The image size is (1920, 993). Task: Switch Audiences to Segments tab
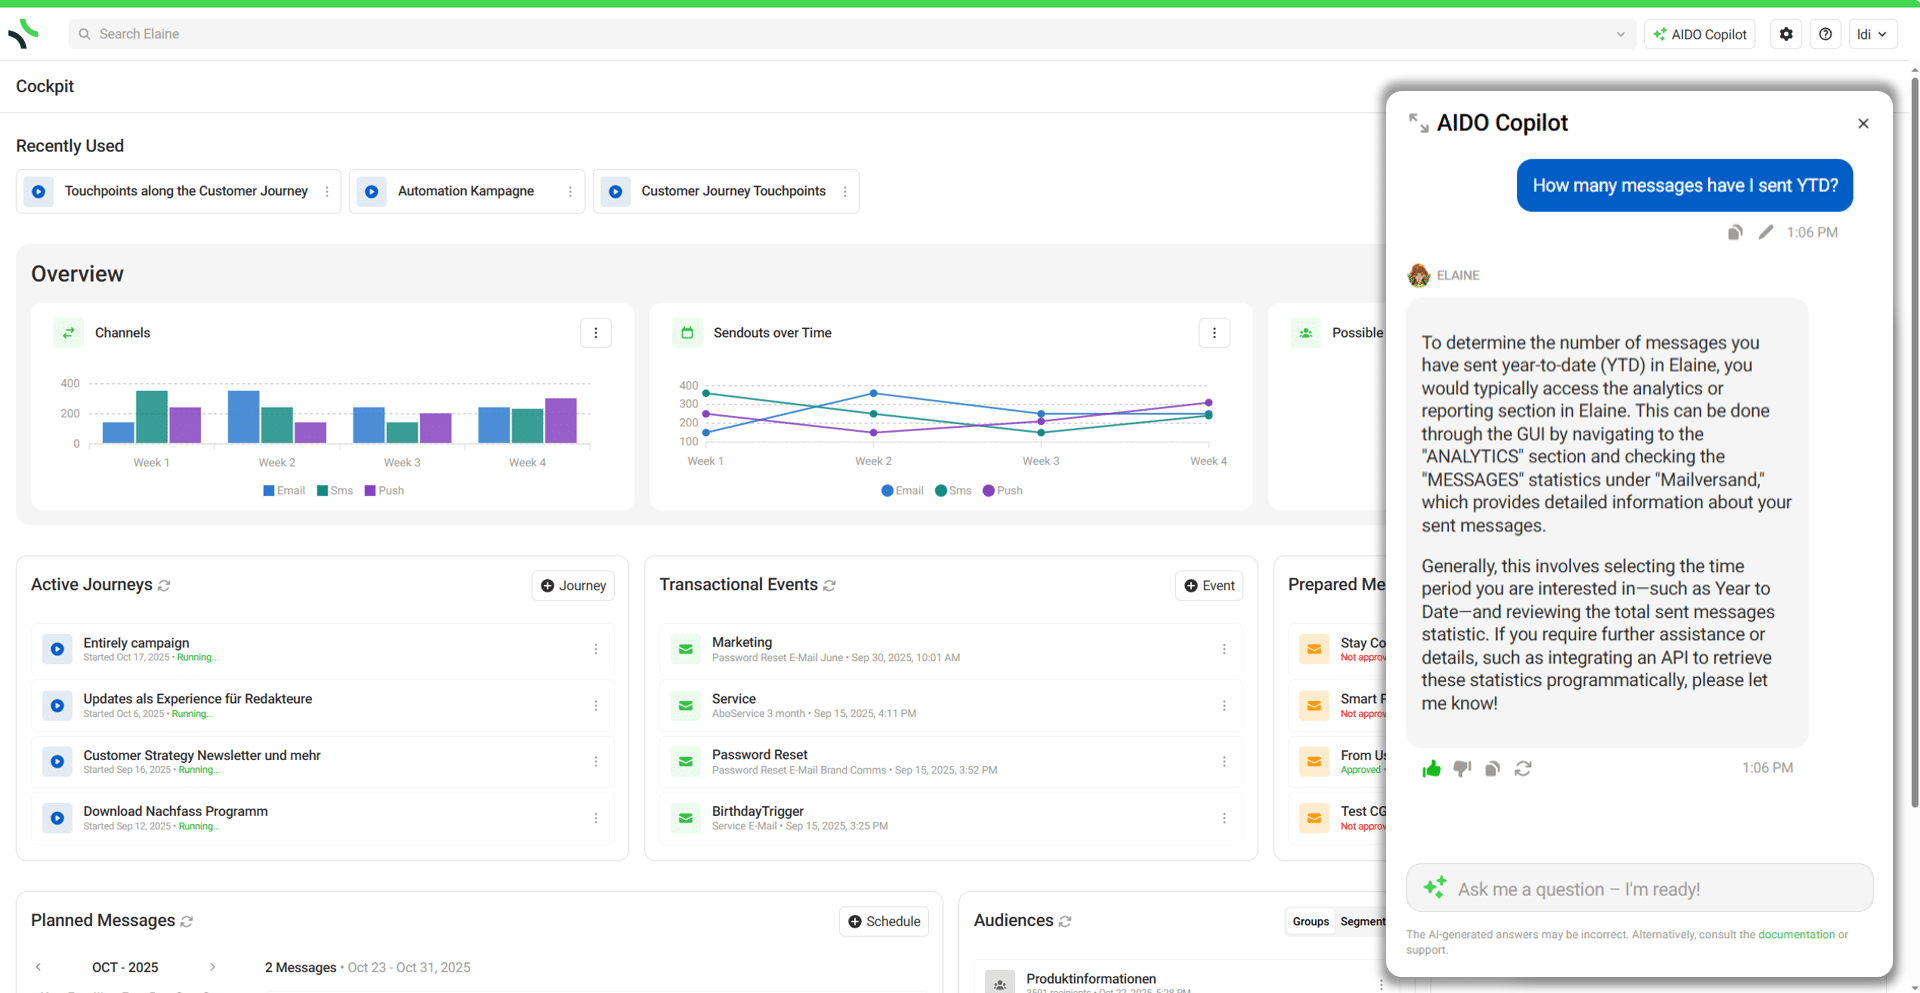point(1361,921)
